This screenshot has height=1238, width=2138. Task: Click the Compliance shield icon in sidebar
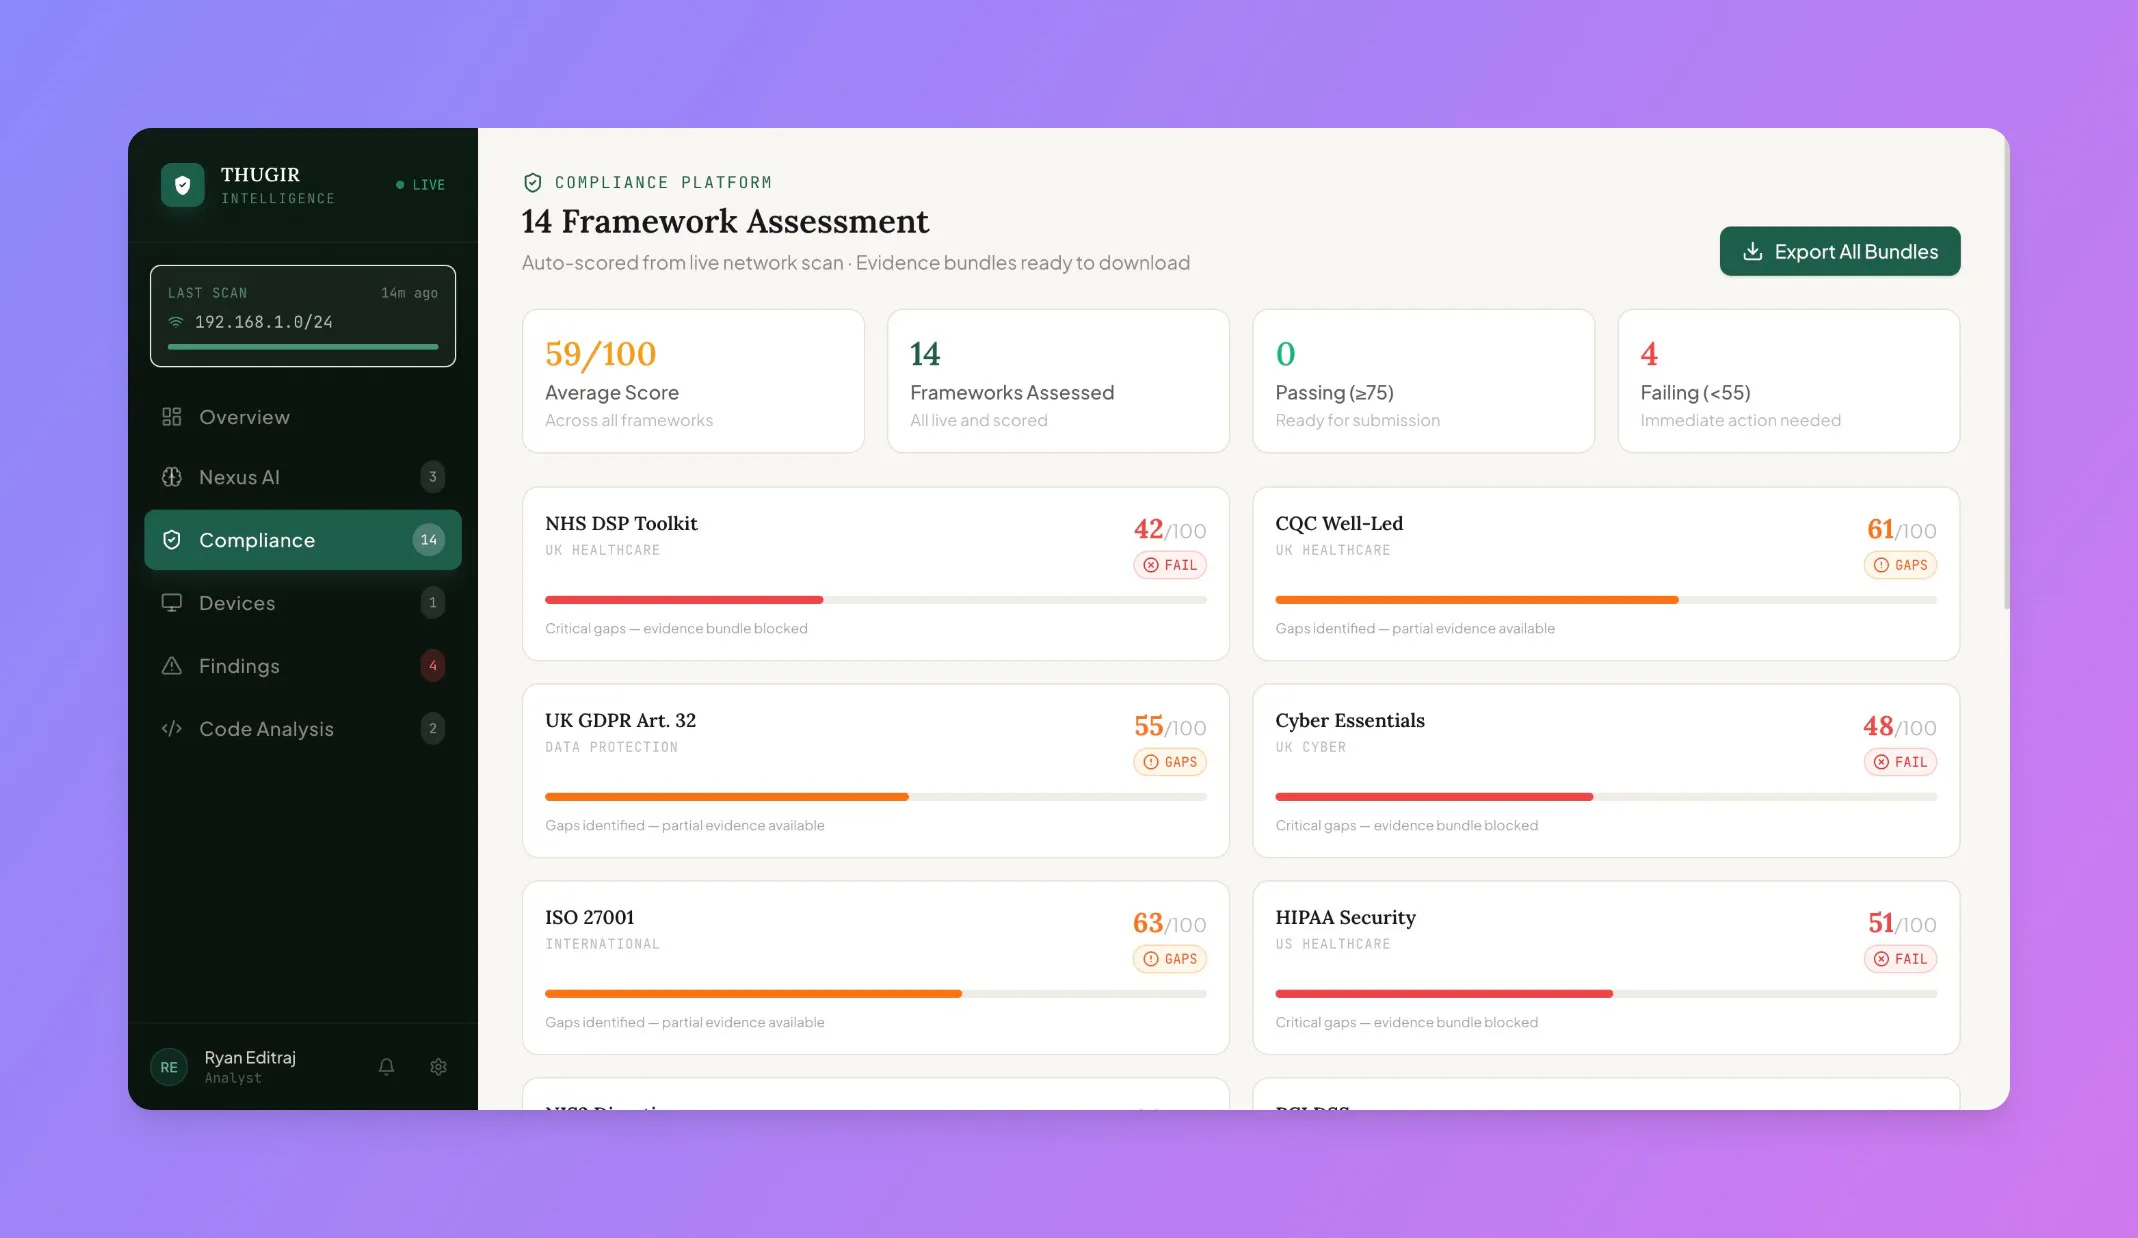click(x=172, y=540)
